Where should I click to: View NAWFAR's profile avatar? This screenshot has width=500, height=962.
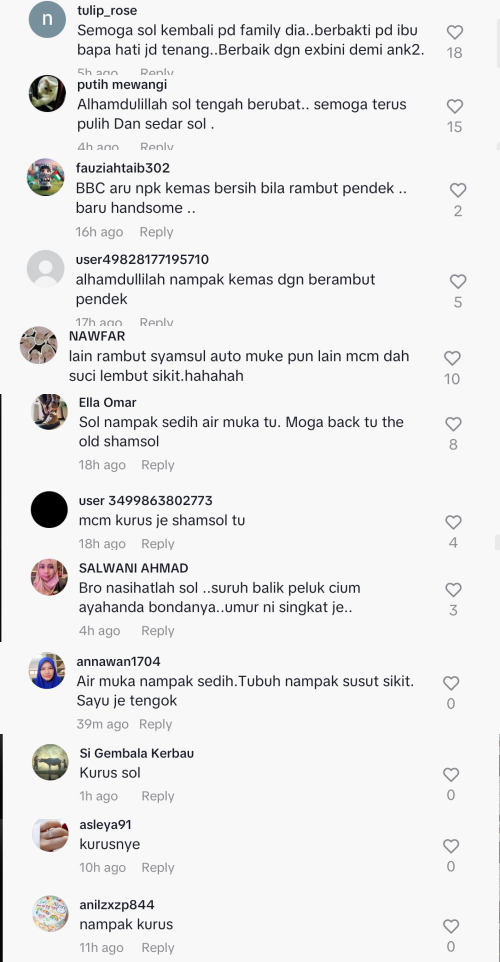point(38,345)
